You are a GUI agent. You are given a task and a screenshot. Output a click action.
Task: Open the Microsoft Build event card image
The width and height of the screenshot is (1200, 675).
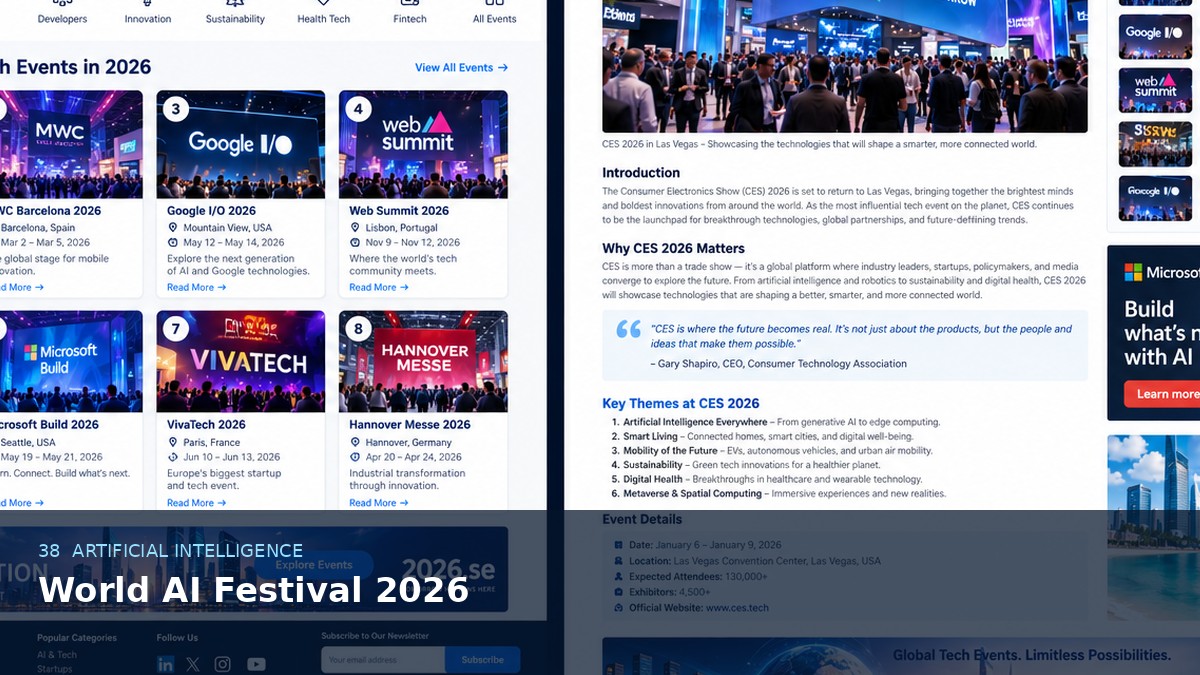(x=71, y=361)
